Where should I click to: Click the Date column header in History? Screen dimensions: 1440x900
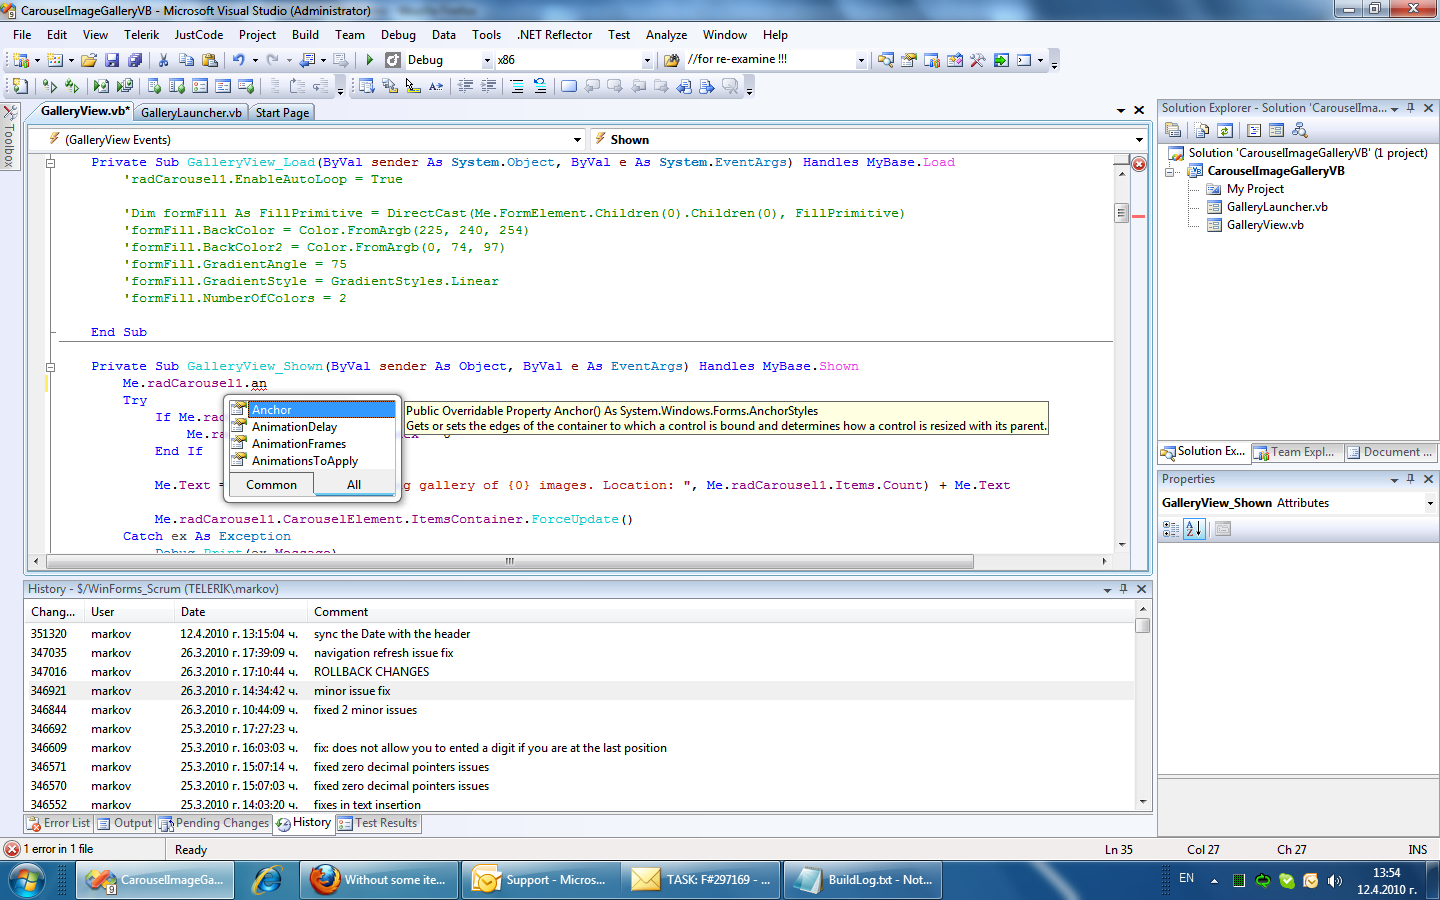coord(241,612)
